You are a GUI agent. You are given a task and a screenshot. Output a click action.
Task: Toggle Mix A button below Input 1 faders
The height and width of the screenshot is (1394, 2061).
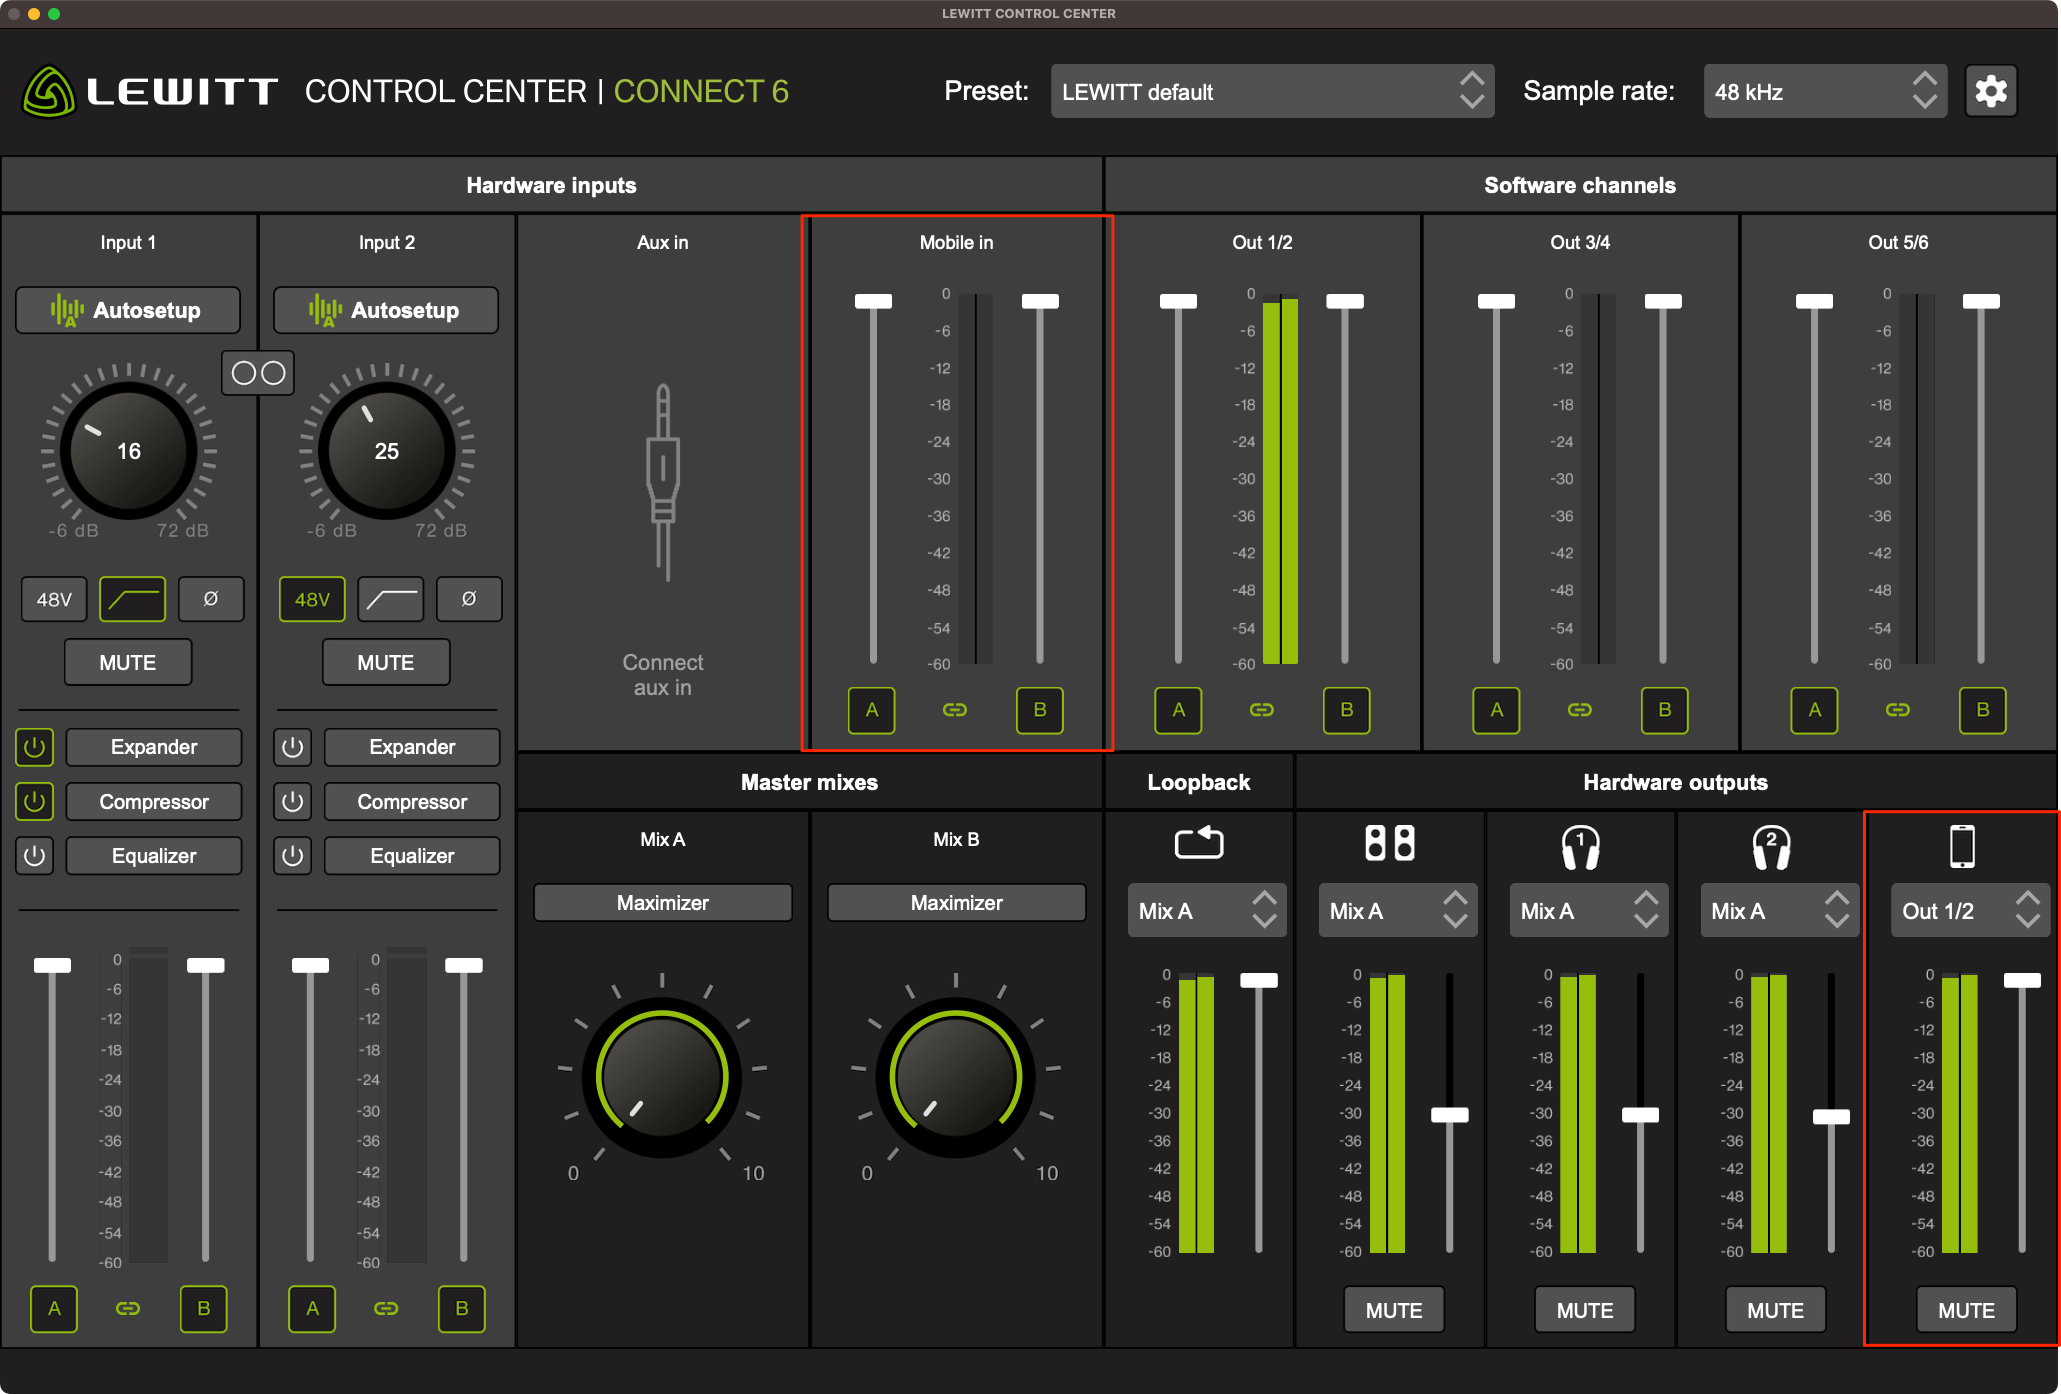click(x=54, y=1308)
